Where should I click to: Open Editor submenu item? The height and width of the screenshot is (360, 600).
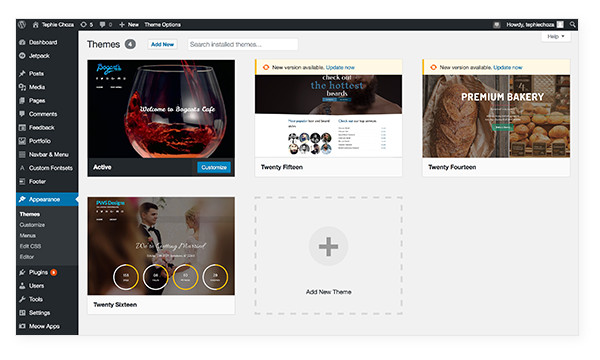27,257
